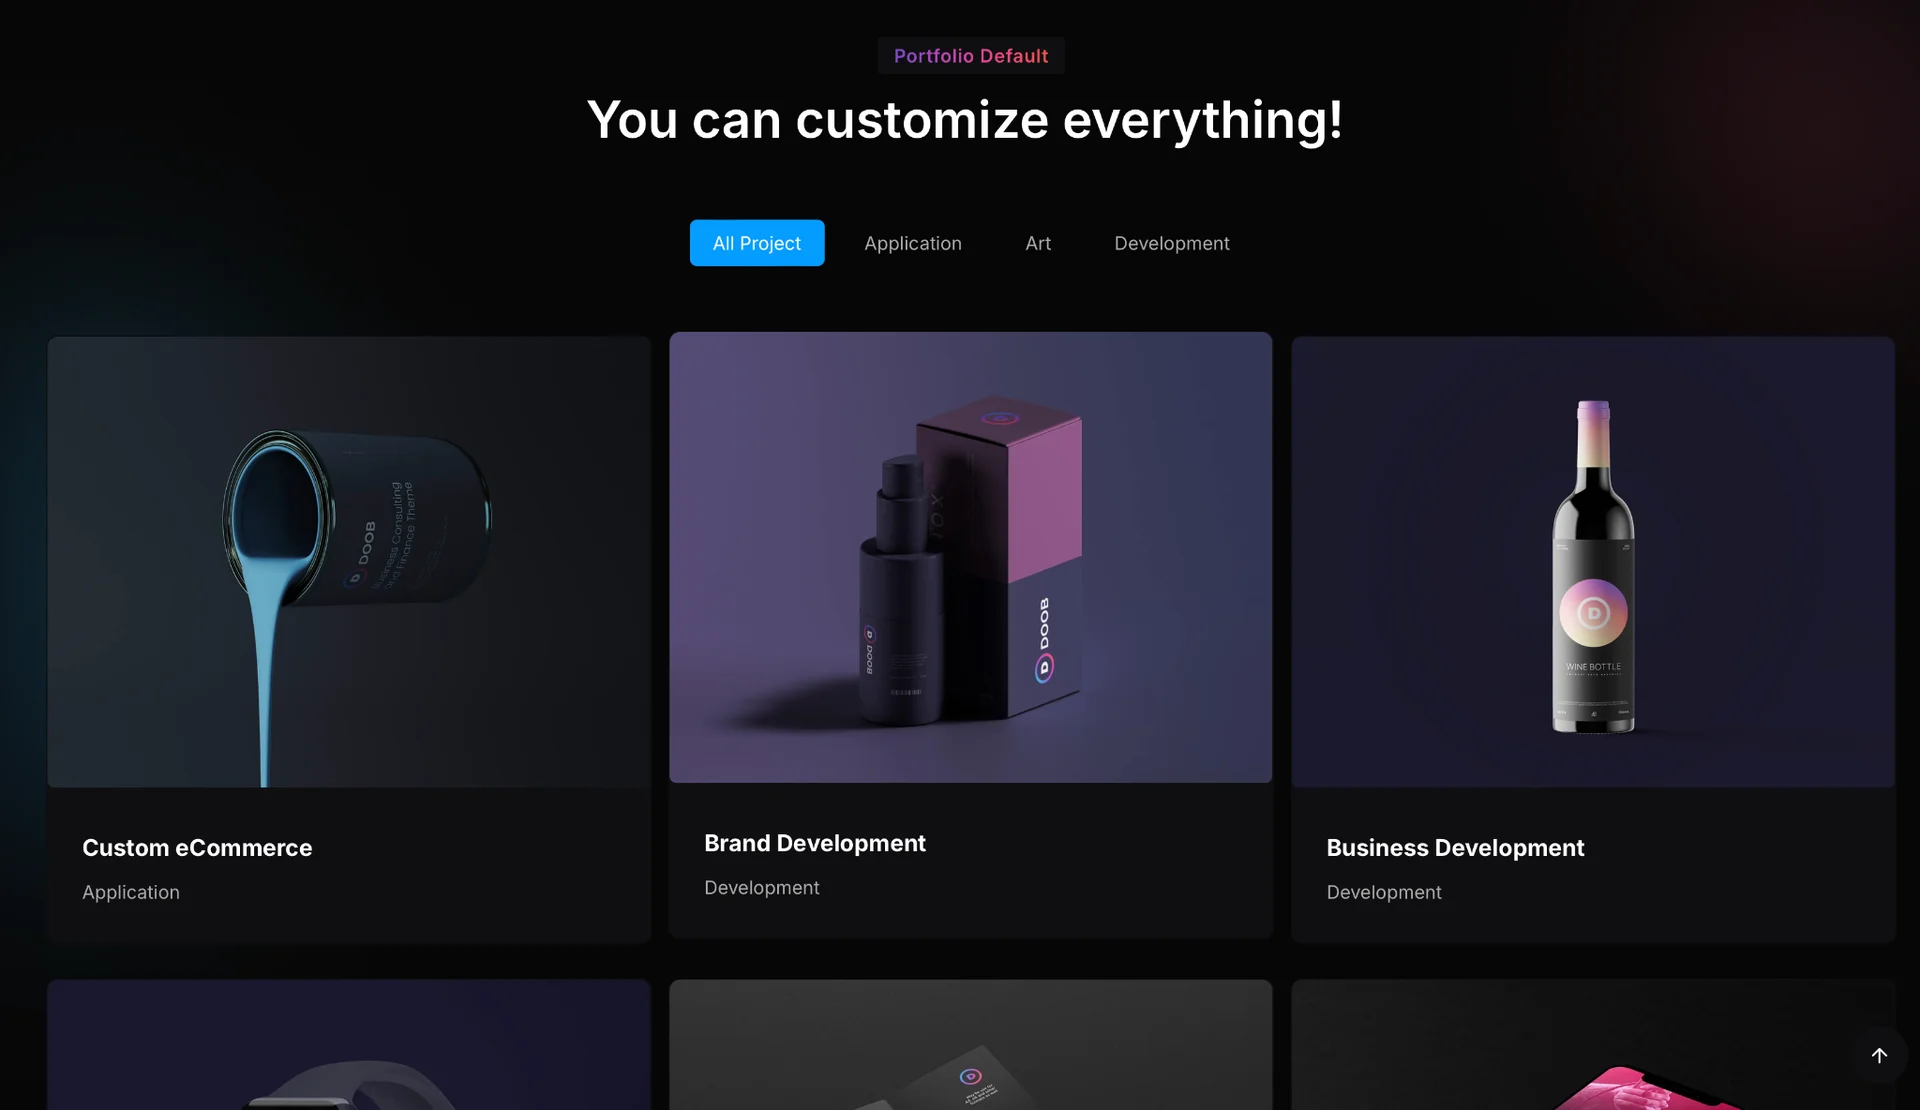1920x1110 pixels.
Task: Click Development category under Brand Development
Action: (x=761, y=888)
